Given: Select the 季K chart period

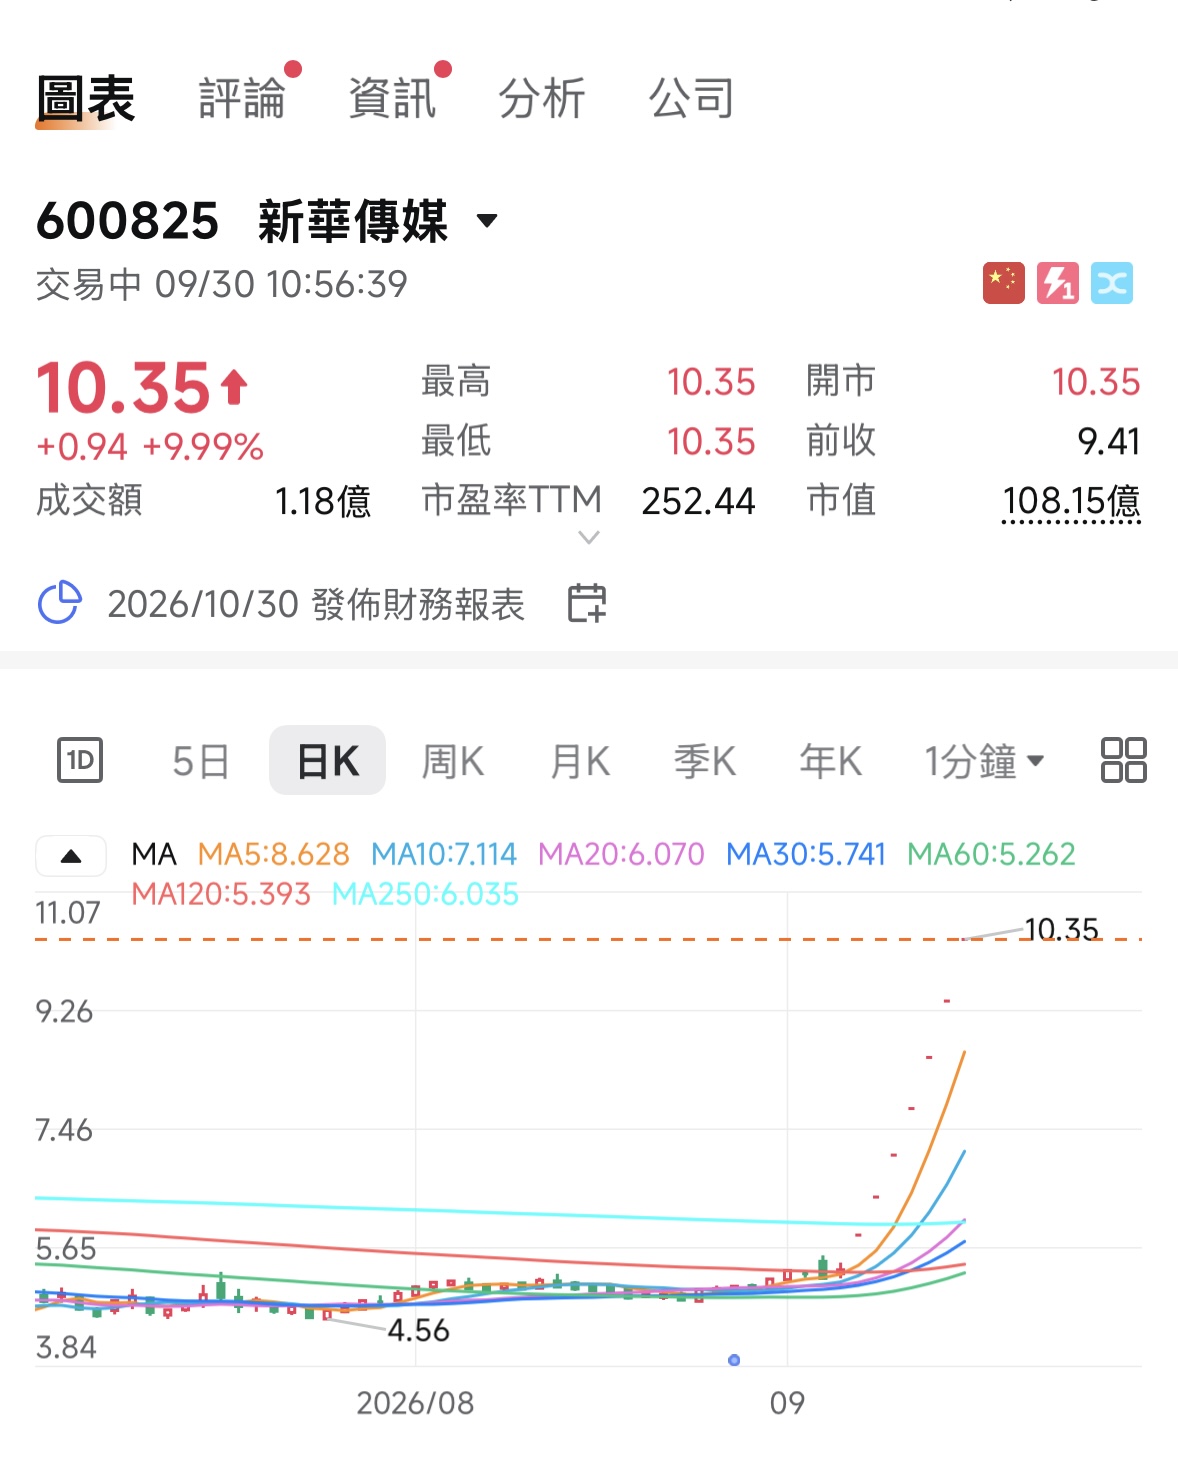Looking at the screenshot, I should coord(705,762).
